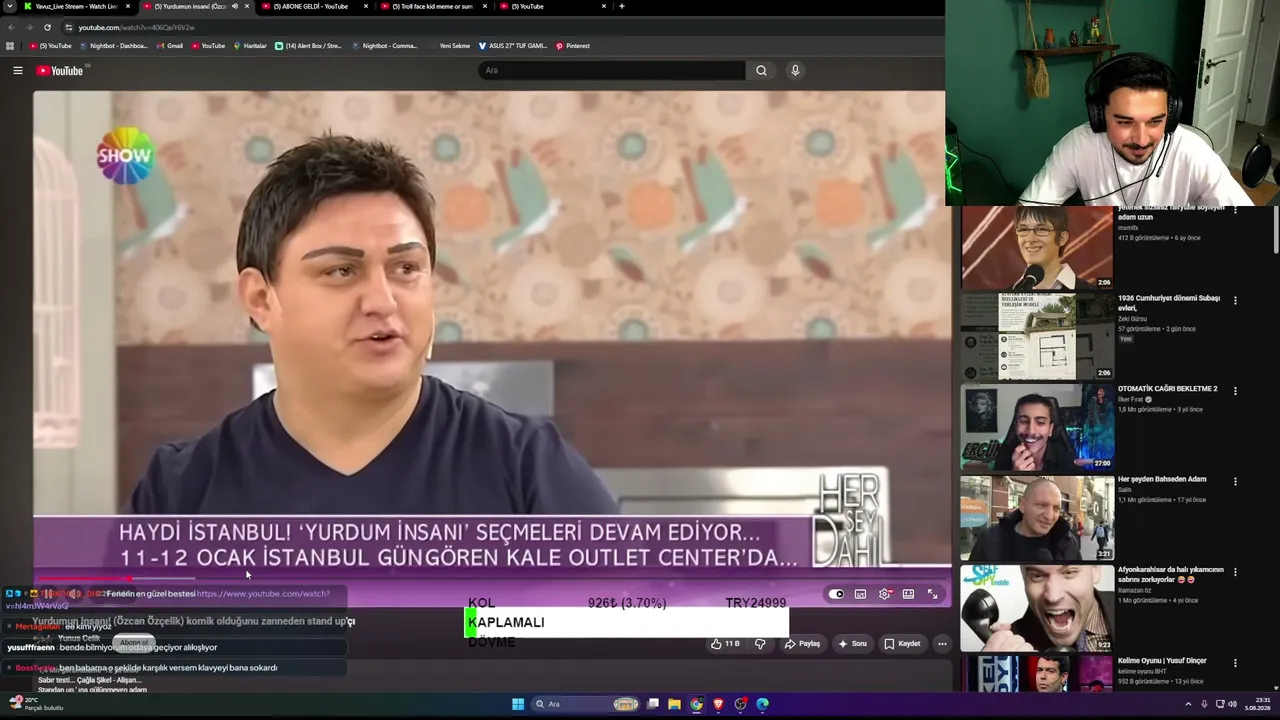Image resolution: width=1280 pixels, height=720 pixels.
Task: Open options for 'OTOMATİK ÇAĞRI BEKLETME 2'
Action: pyautogui.click(x=1236, y=391)
